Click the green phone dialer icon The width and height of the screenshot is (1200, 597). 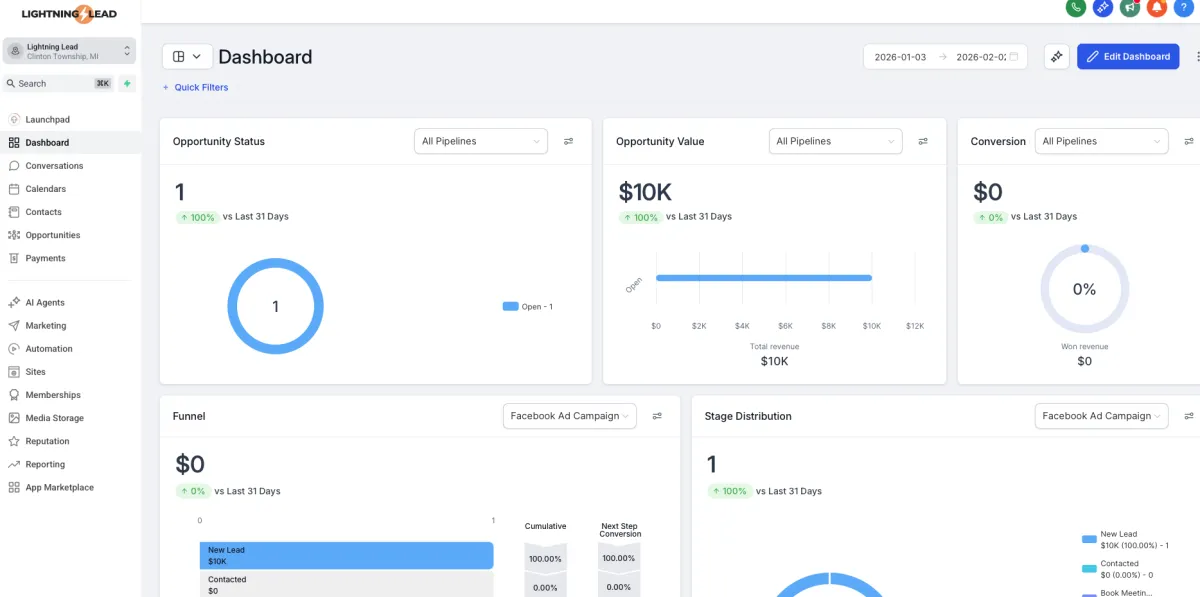coord(1076,7)
